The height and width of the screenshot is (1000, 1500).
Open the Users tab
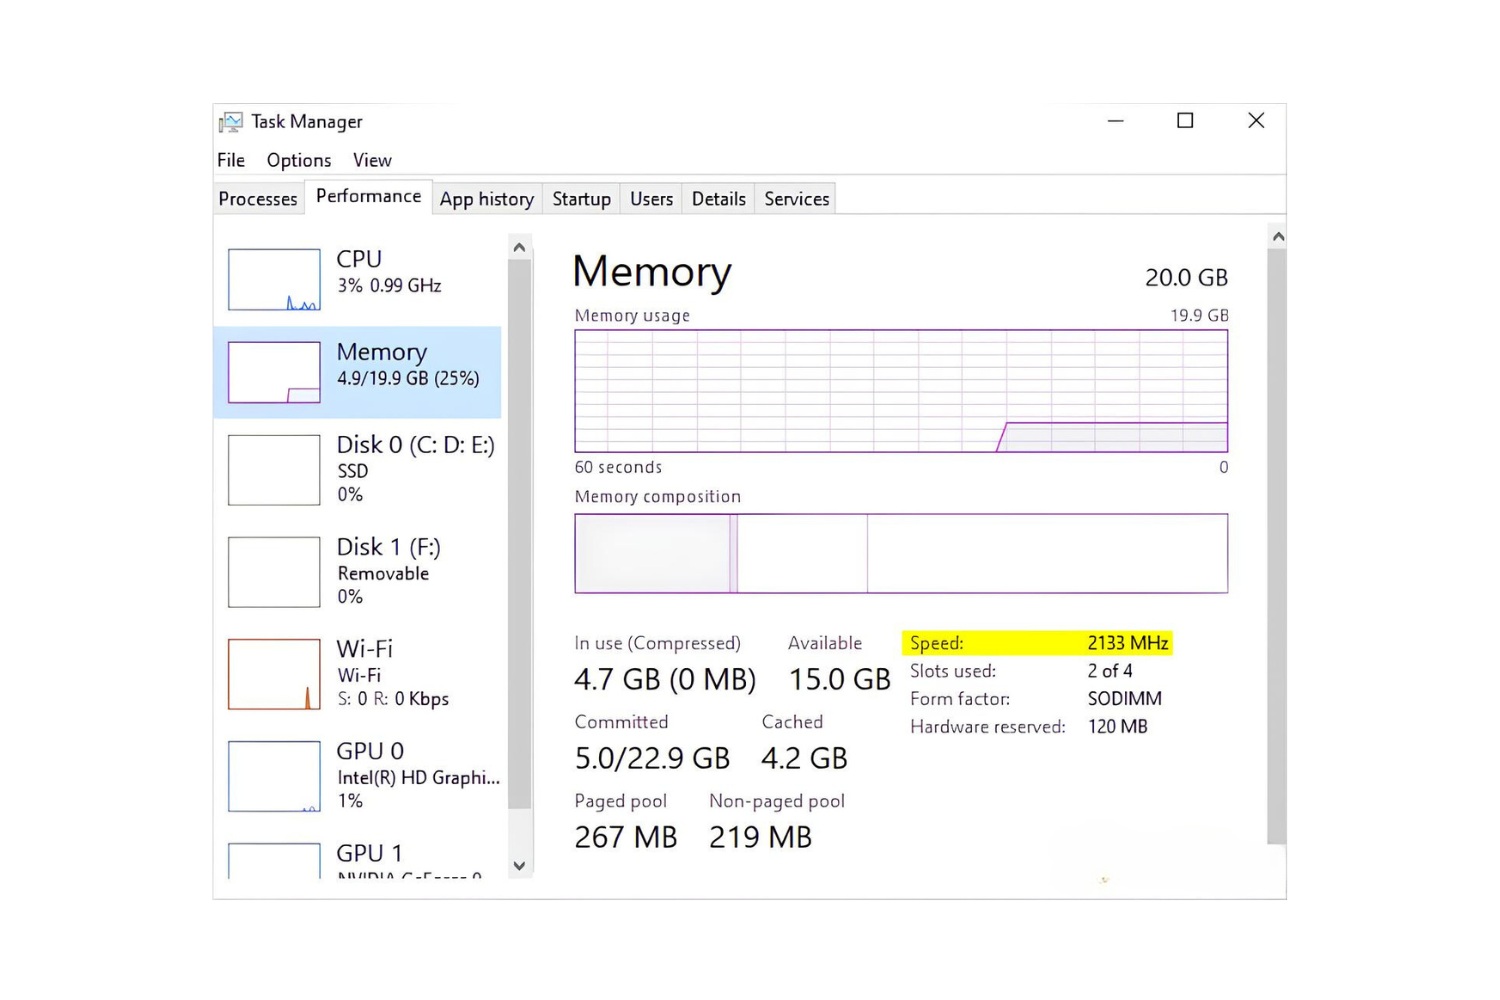(x=651, y=199)
